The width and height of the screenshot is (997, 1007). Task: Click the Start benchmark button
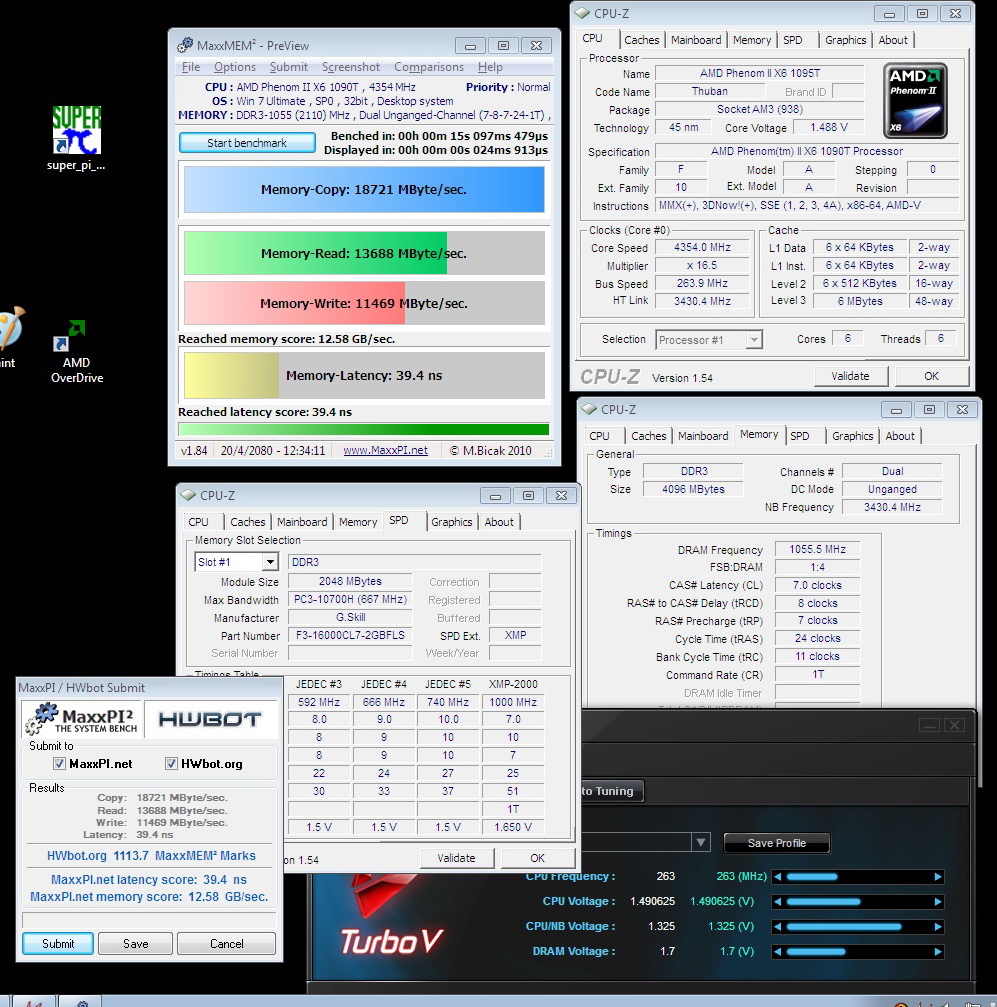pyautogui.click(x=247, y=143)
